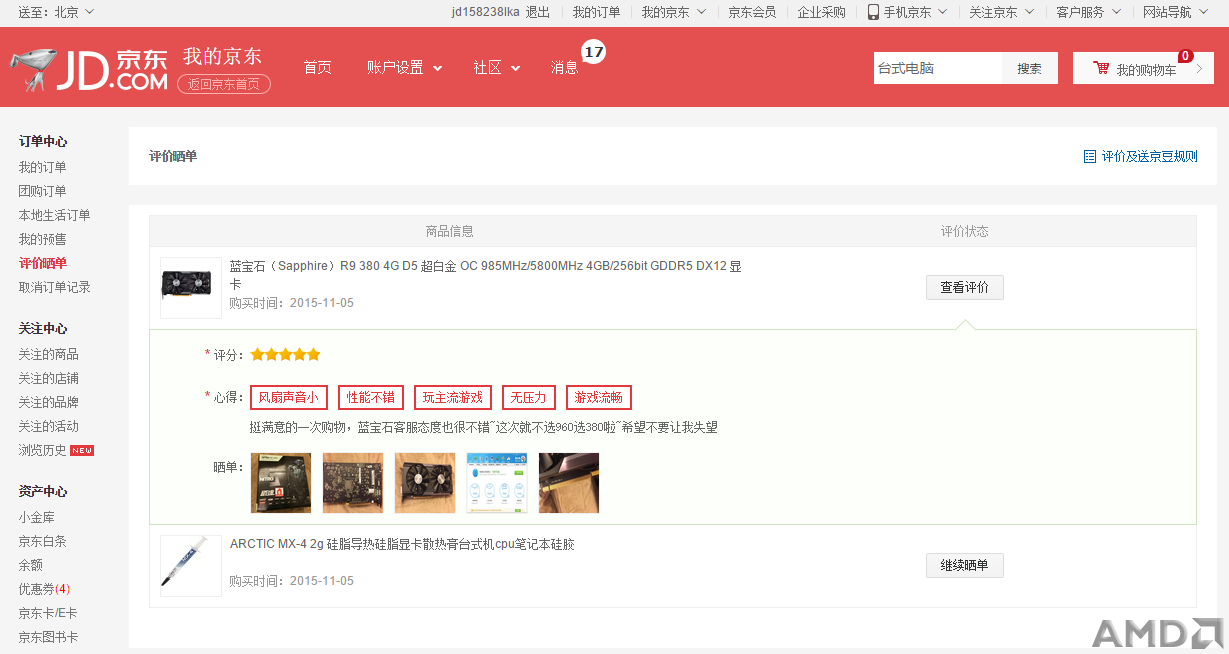Viewport: 1229px width, 654px height.
Task: Click the 性能不错 tag
Action: (371, 397)
